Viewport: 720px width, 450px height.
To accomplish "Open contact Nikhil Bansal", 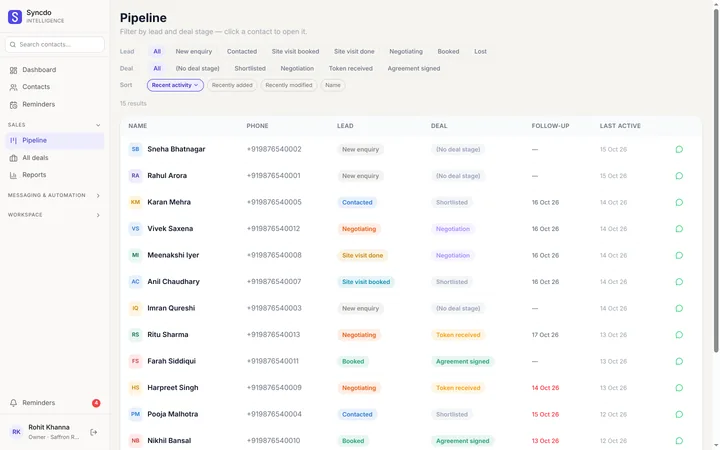I will tap(169, 441).
